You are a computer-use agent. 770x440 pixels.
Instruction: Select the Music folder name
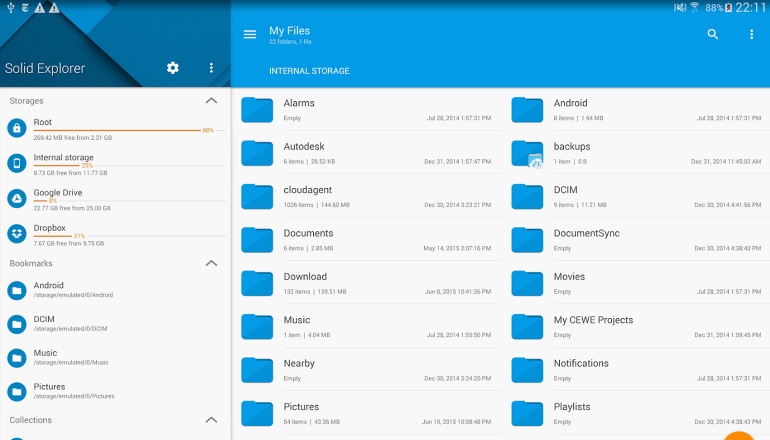297,320
